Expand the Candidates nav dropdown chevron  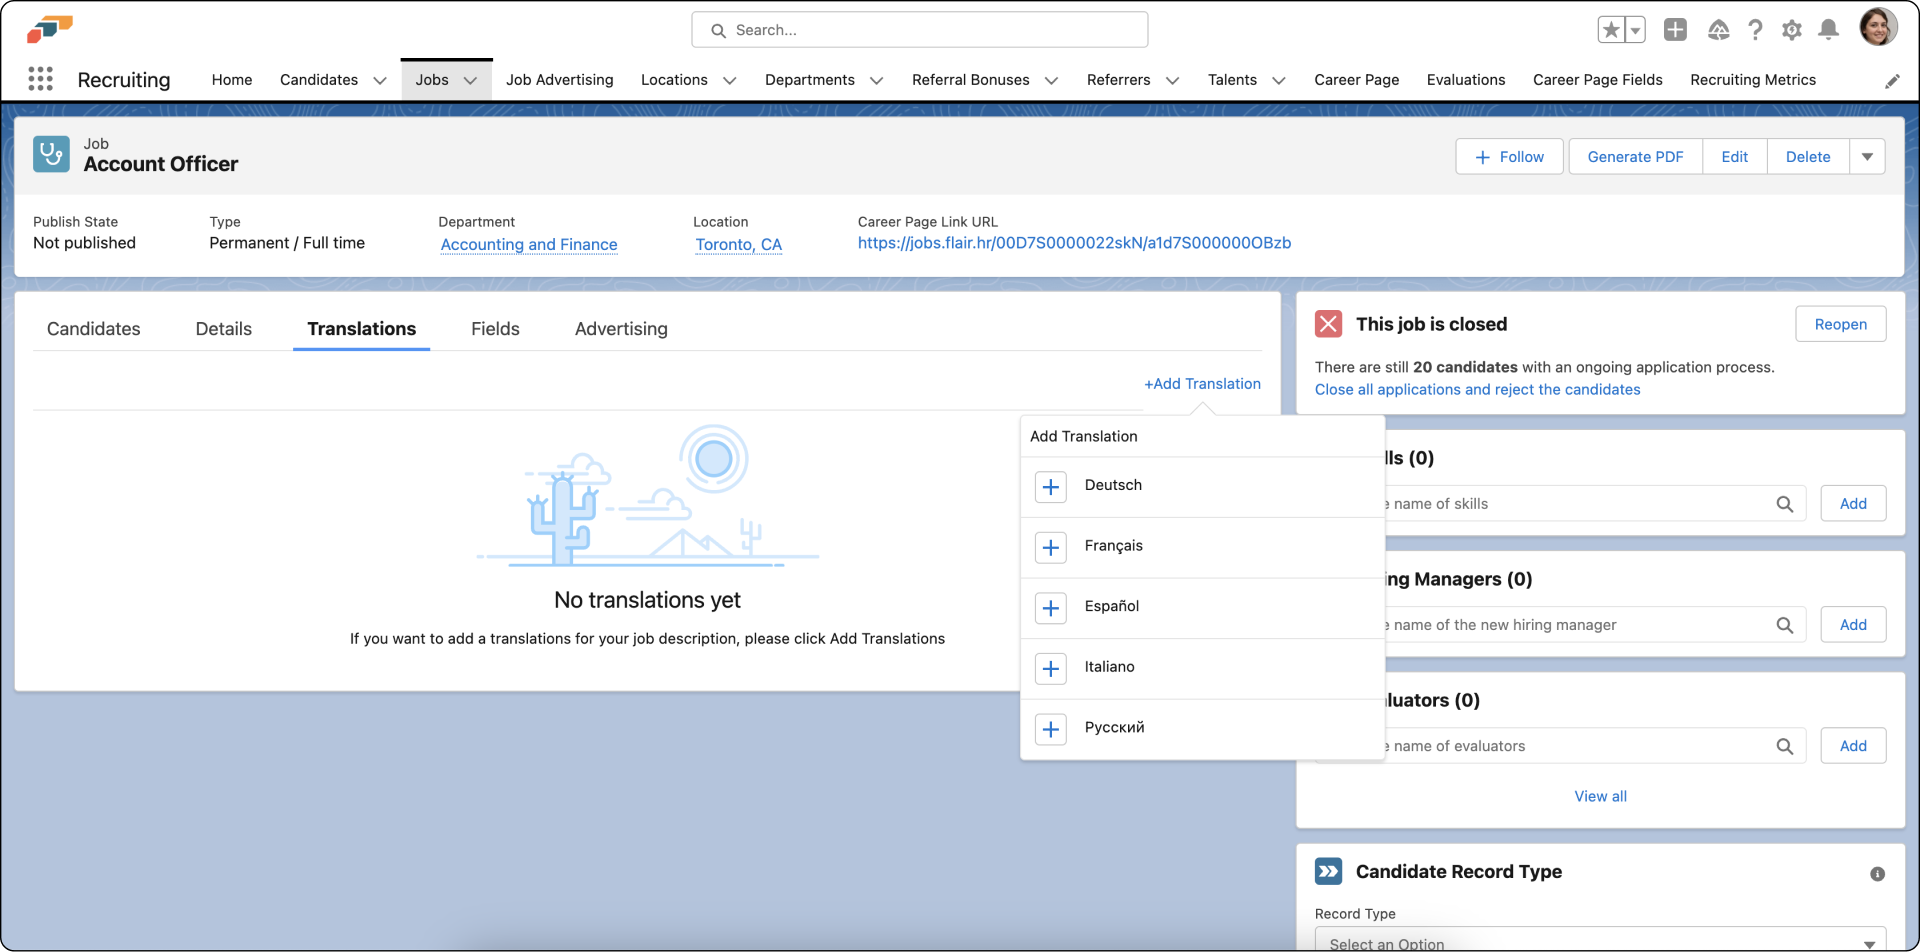click(x=380, y=81)
